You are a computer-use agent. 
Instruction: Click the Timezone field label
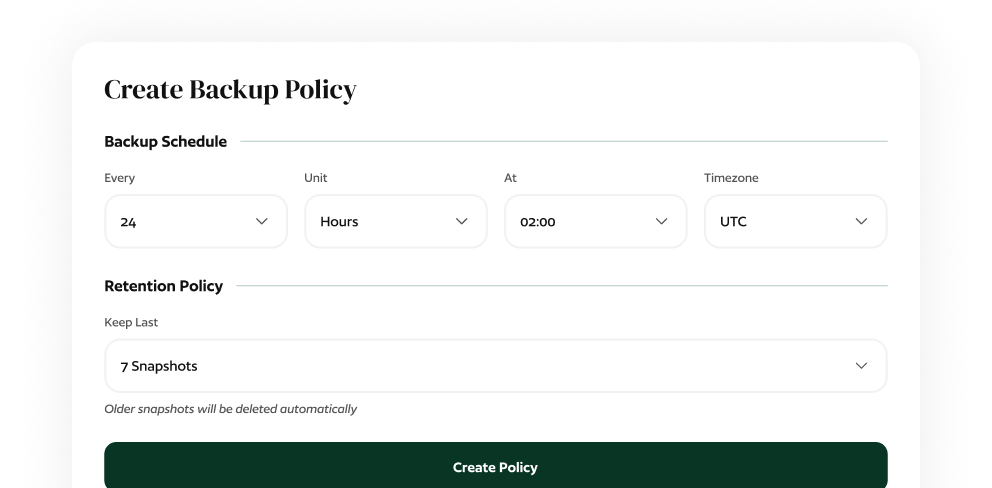click(731, 178)
